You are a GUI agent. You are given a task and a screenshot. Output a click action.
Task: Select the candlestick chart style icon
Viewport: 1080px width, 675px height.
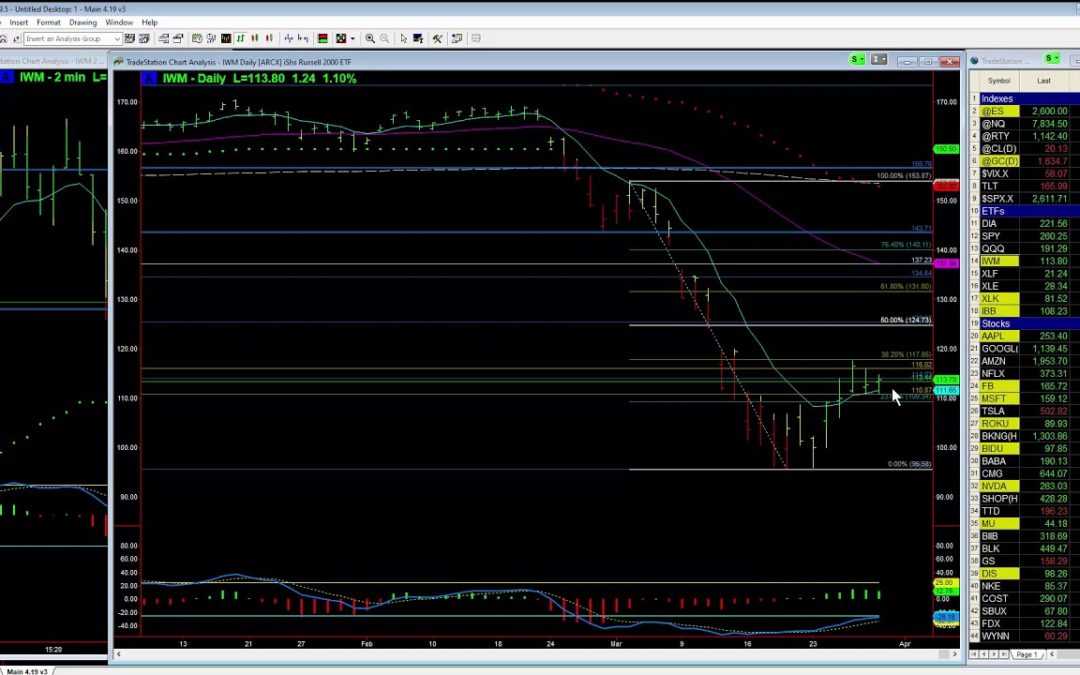tap(255, 39)
